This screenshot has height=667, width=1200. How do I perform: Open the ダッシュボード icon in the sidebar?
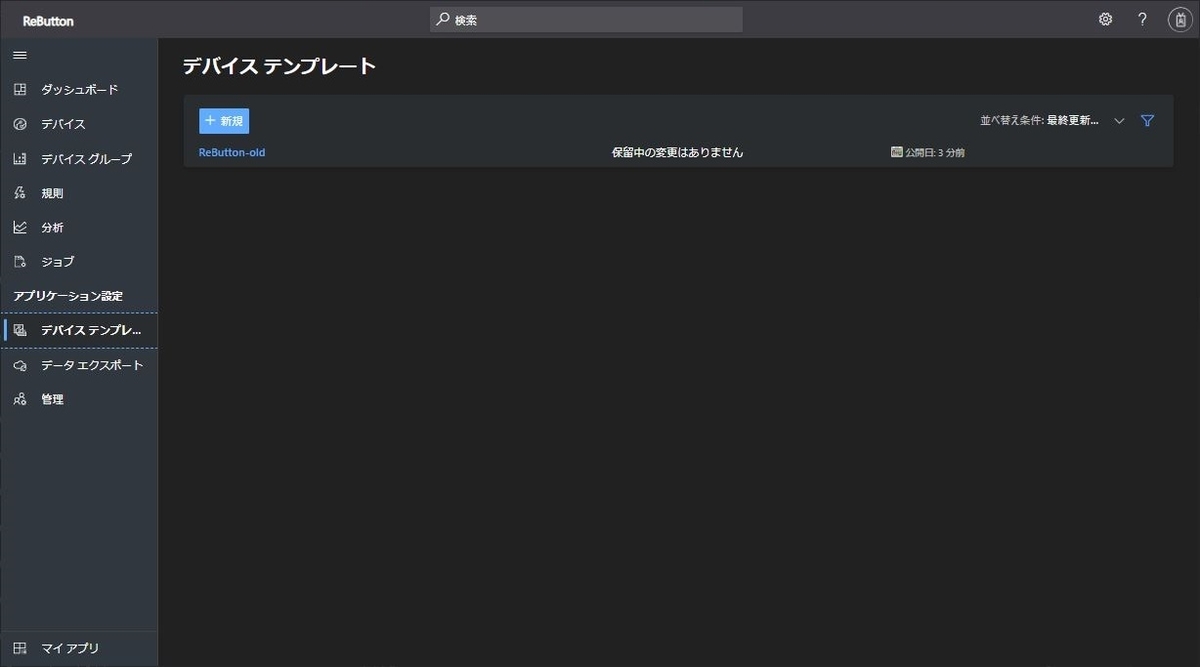coord(19,89)
